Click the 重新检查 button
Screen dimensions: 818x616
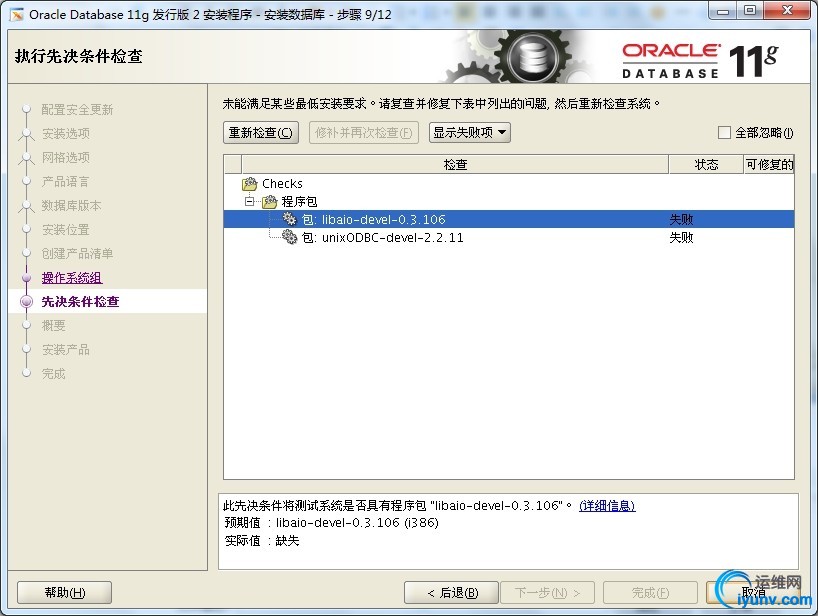click(x=261, y=133)
